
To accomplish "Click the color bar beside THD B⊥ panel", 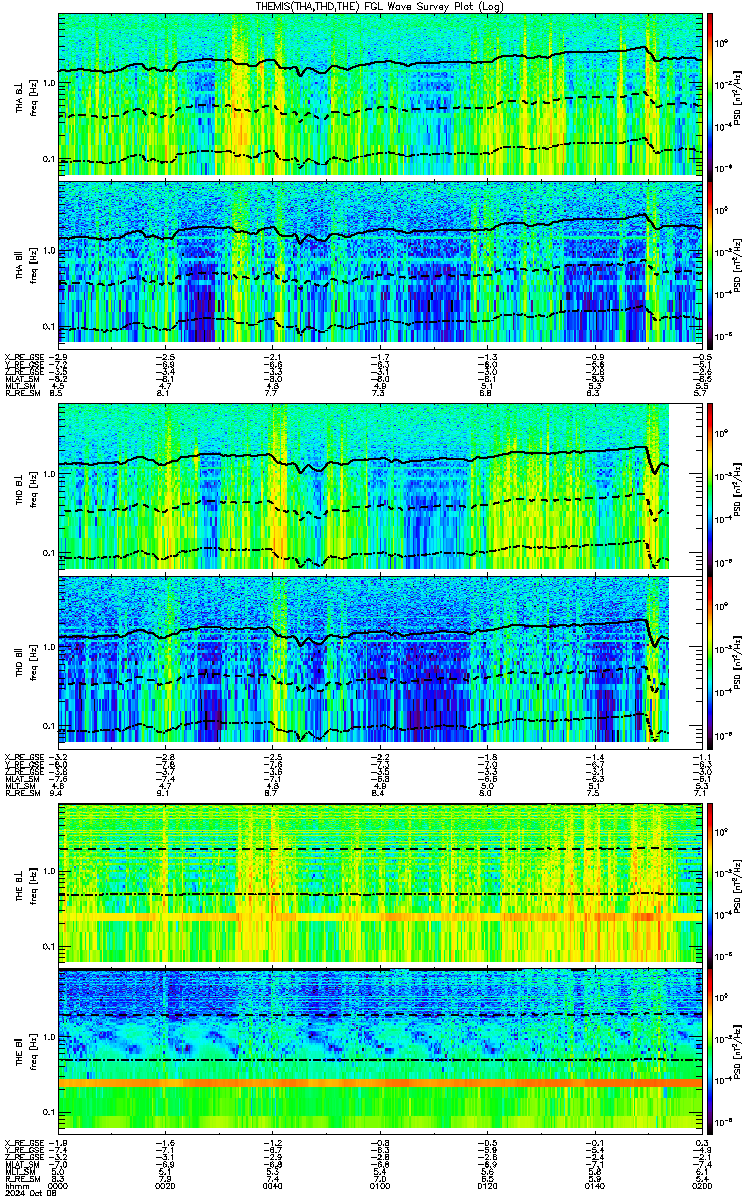I will [x=710, y=488].
